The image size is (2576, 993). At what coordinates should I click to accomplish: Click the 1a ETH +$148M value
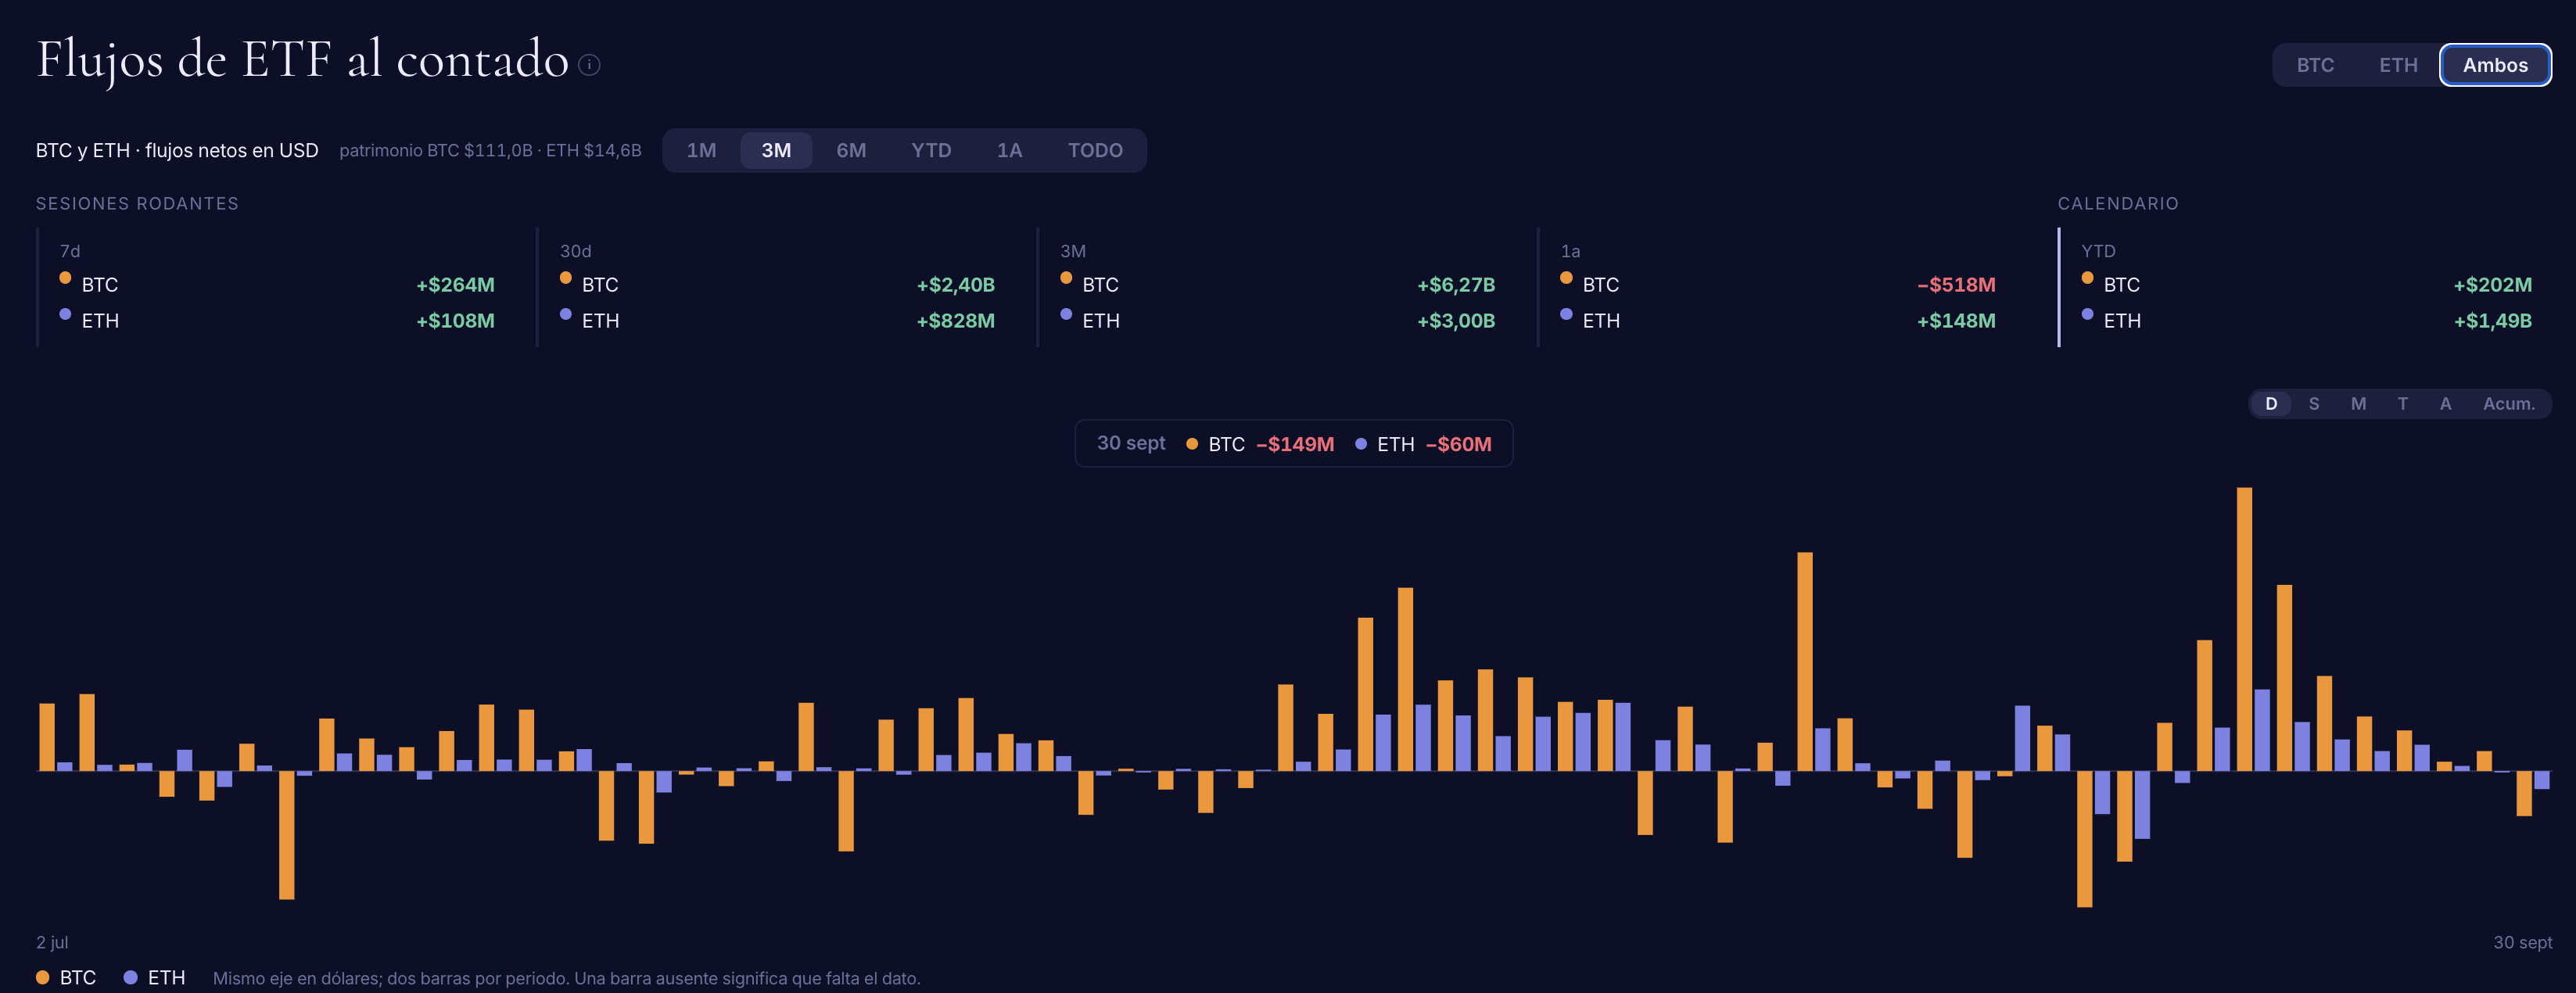tap(1956, 321)
